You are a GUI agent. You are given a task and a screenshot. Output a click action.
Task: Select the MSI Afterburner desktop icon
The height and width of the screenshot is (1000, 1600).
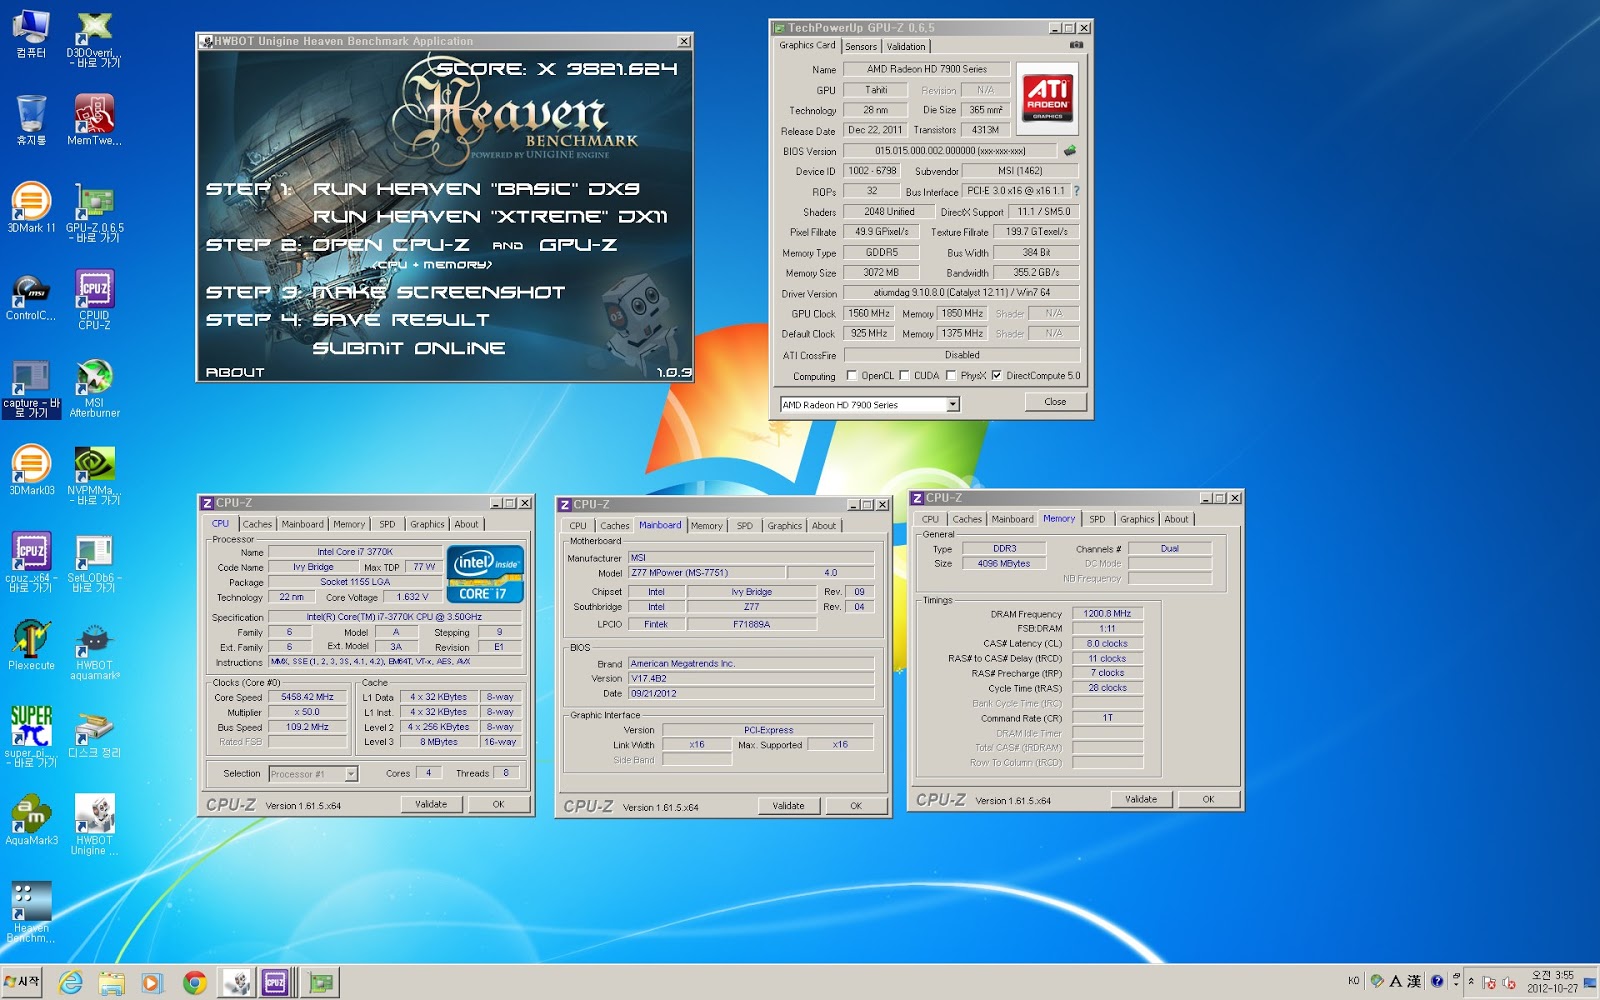click(x=94, y=388)
